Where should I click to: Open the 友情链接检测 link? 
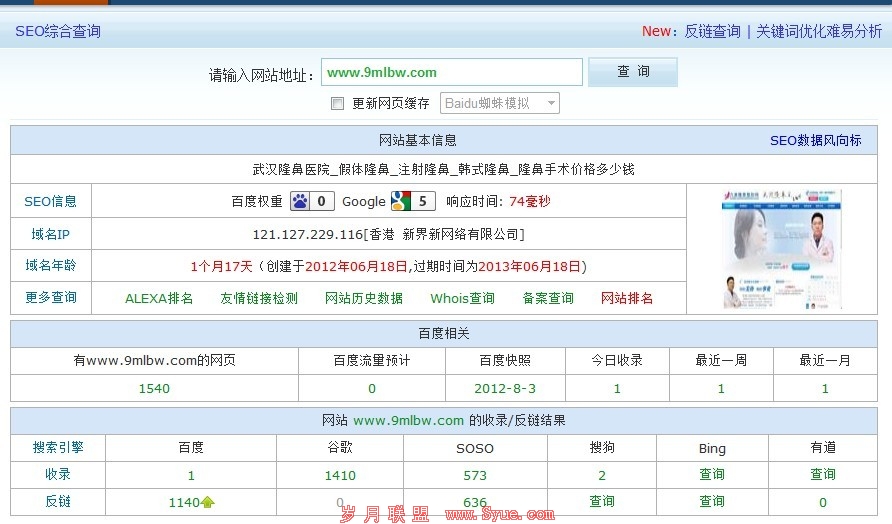coord(259,298)
